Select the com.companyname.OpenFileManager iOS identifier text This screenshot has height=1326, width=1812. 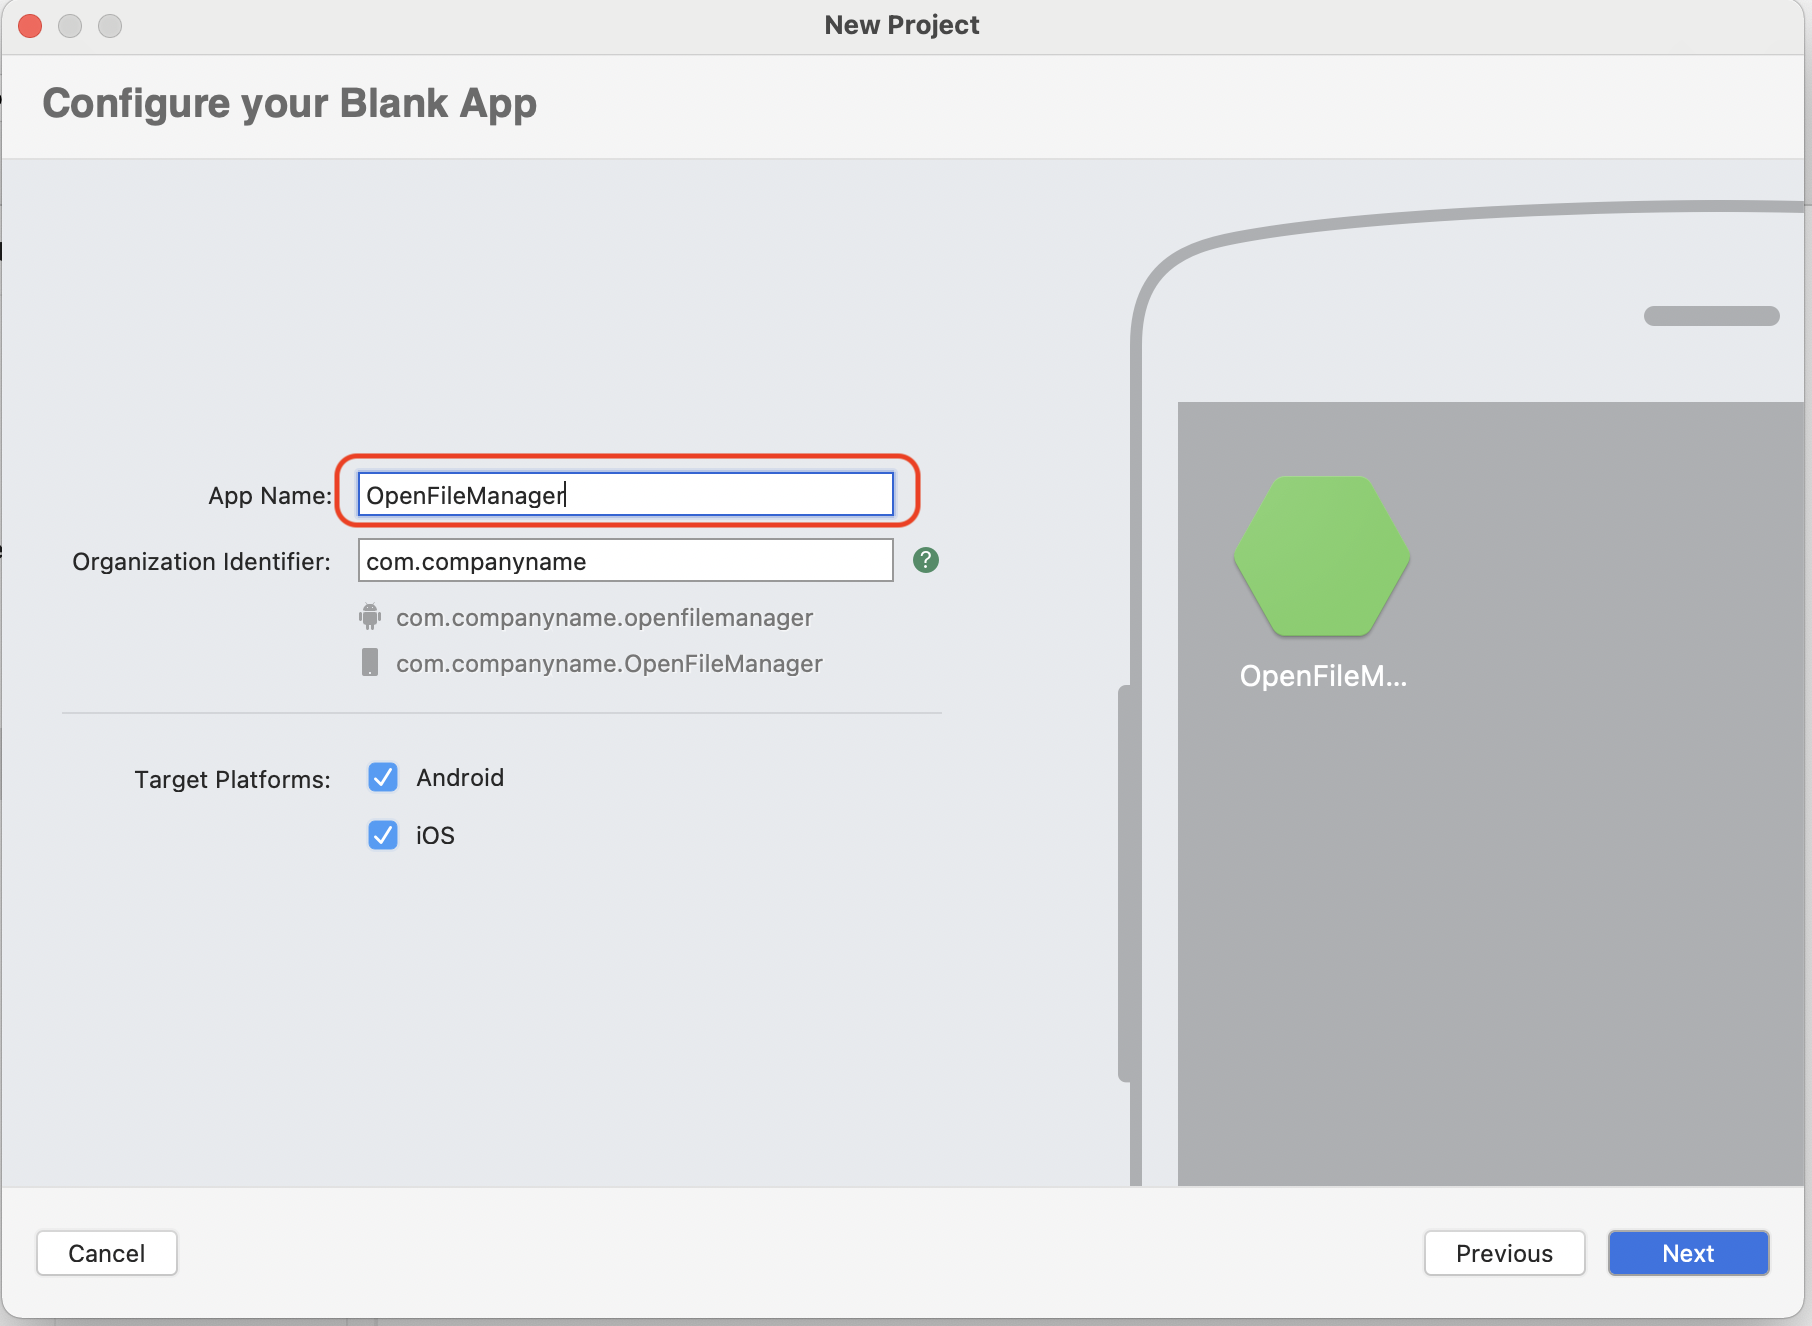point(609,664)
